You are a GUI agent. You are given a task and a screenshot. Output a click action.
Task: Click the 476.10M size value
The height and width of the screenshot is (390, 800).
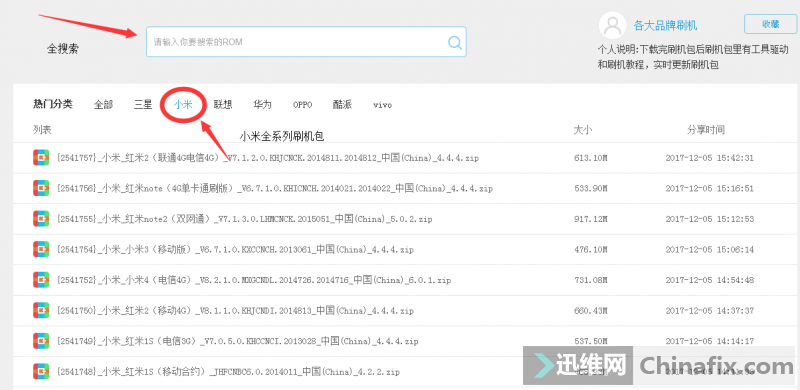[590, 250]
